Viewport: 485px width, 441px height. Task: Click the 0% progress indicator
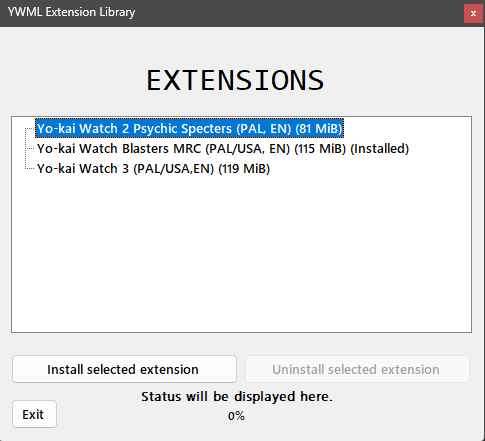[x=236, y=416]
